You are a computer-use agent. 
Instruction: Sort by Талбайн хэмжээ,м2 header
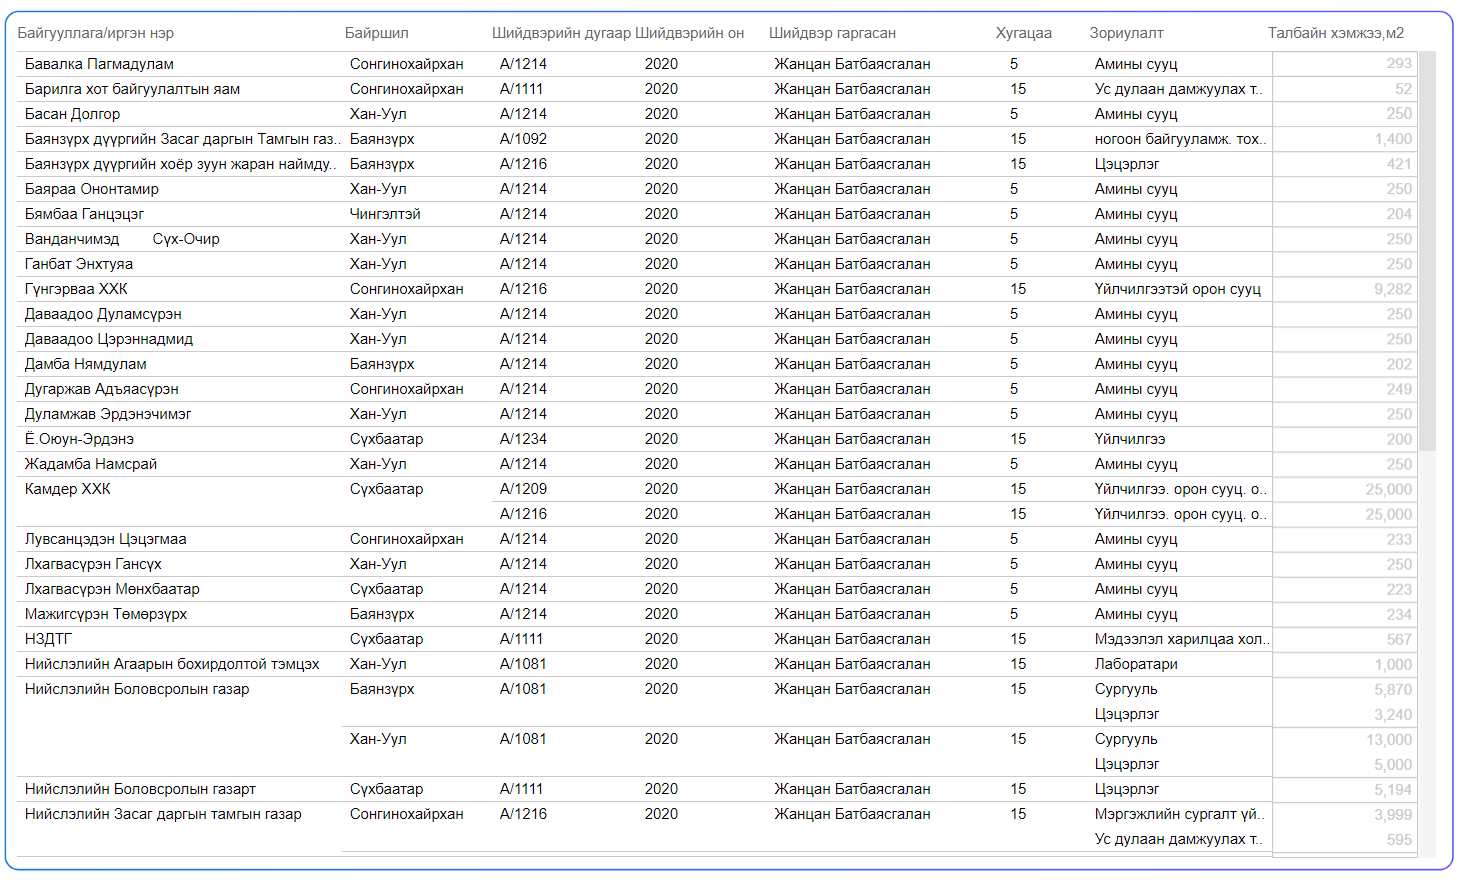click(x=1335, y=33)
